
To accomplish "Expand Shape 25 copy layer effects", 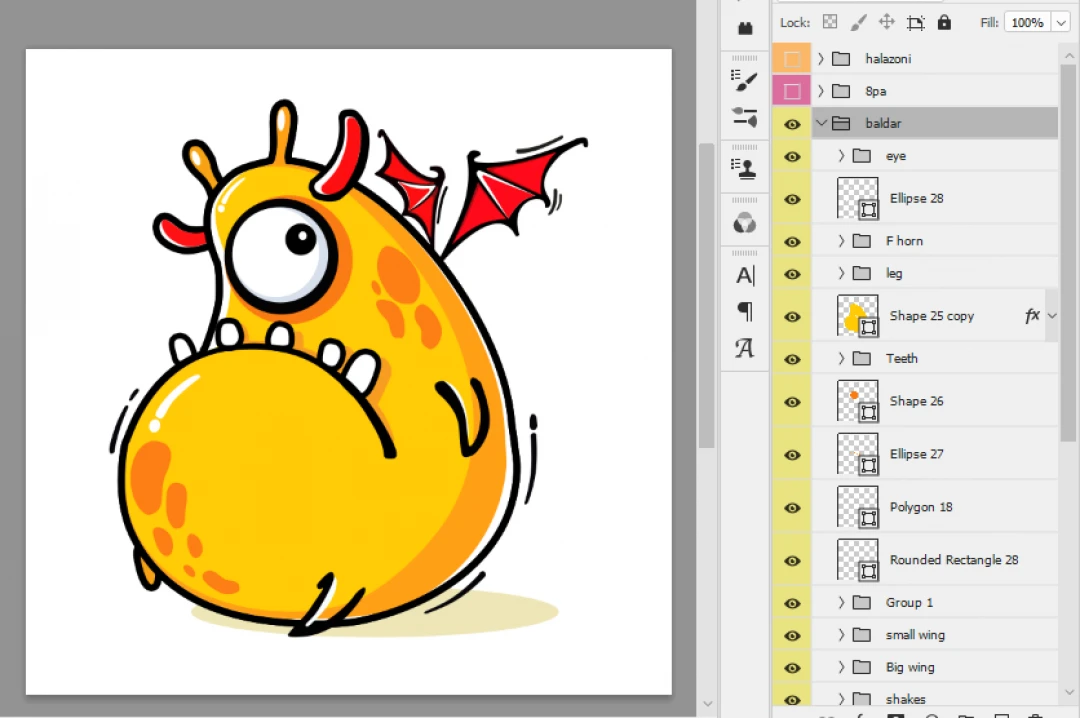I will [x=1051, y=316].
